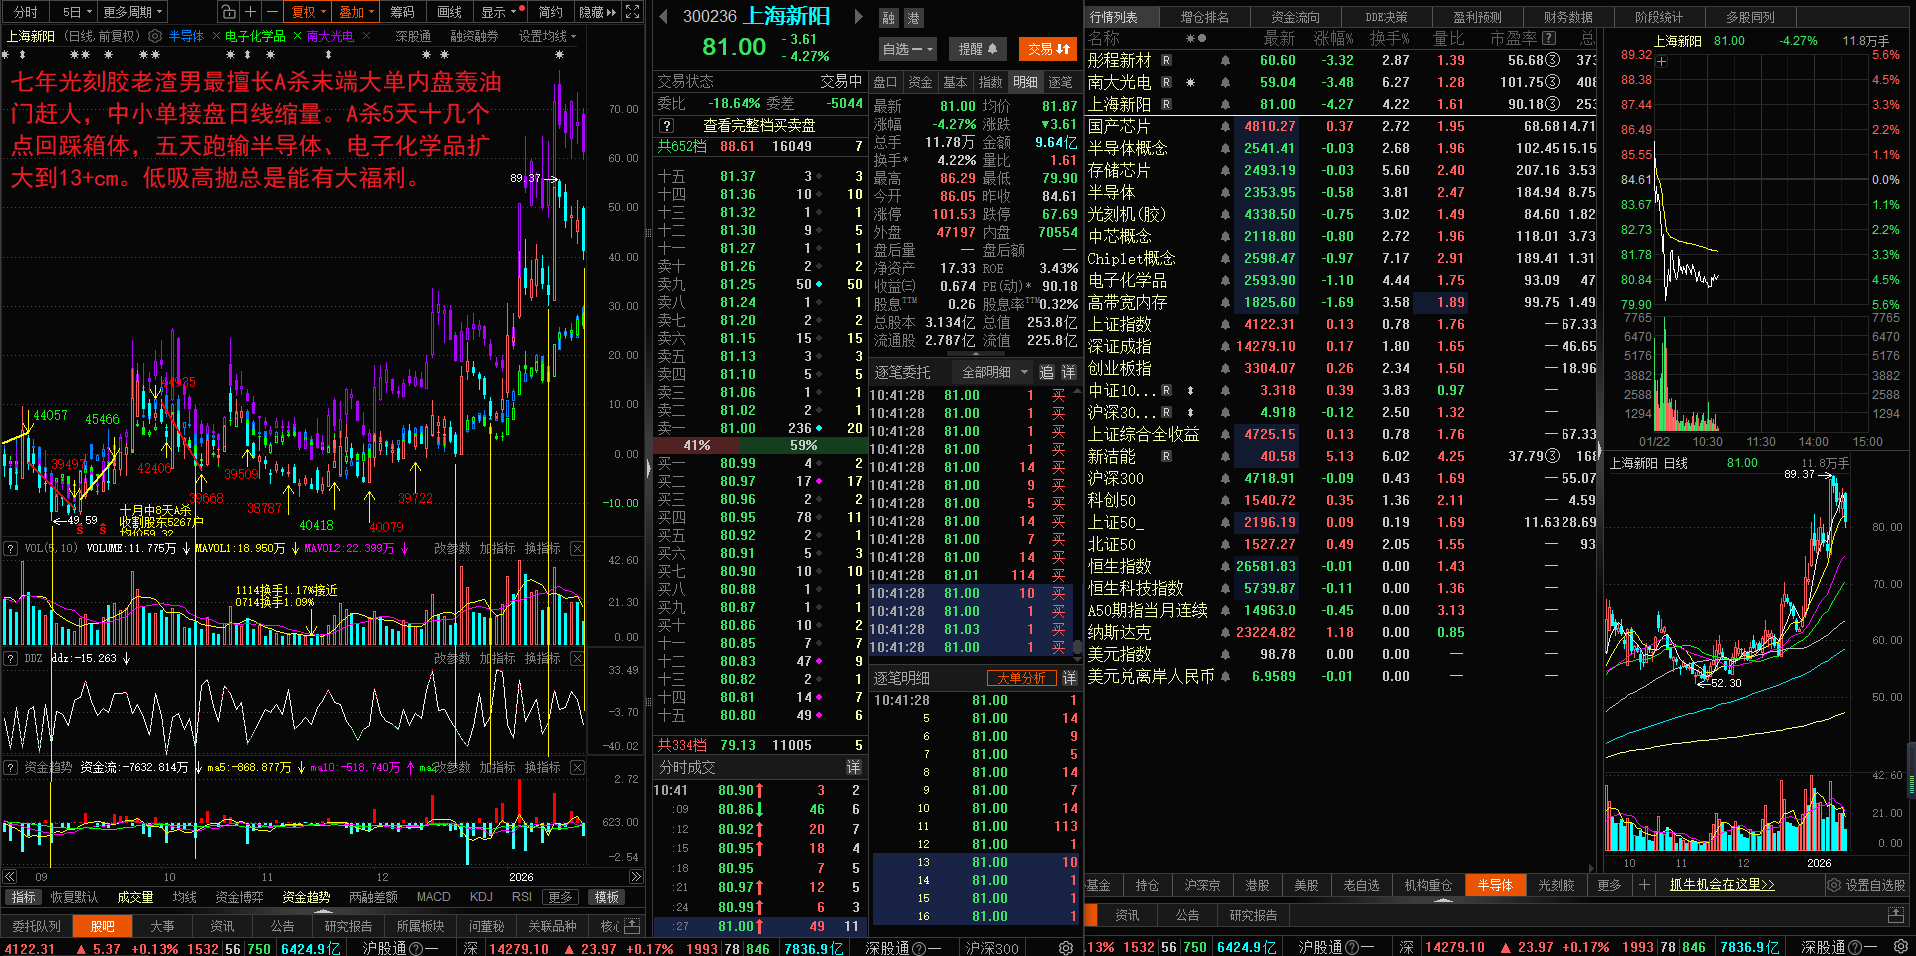Click 恢复默认 to reset indicators

click(x=74, y=897)
